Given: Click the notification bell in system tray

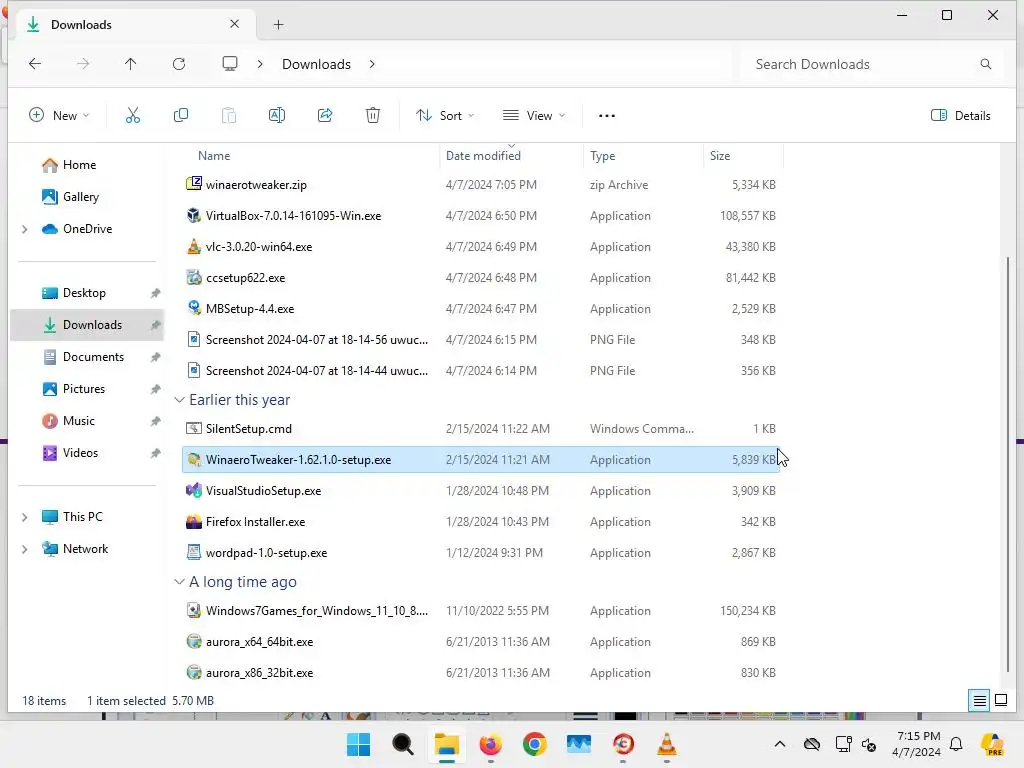Looking at the screenshot, I should (956, 744).
